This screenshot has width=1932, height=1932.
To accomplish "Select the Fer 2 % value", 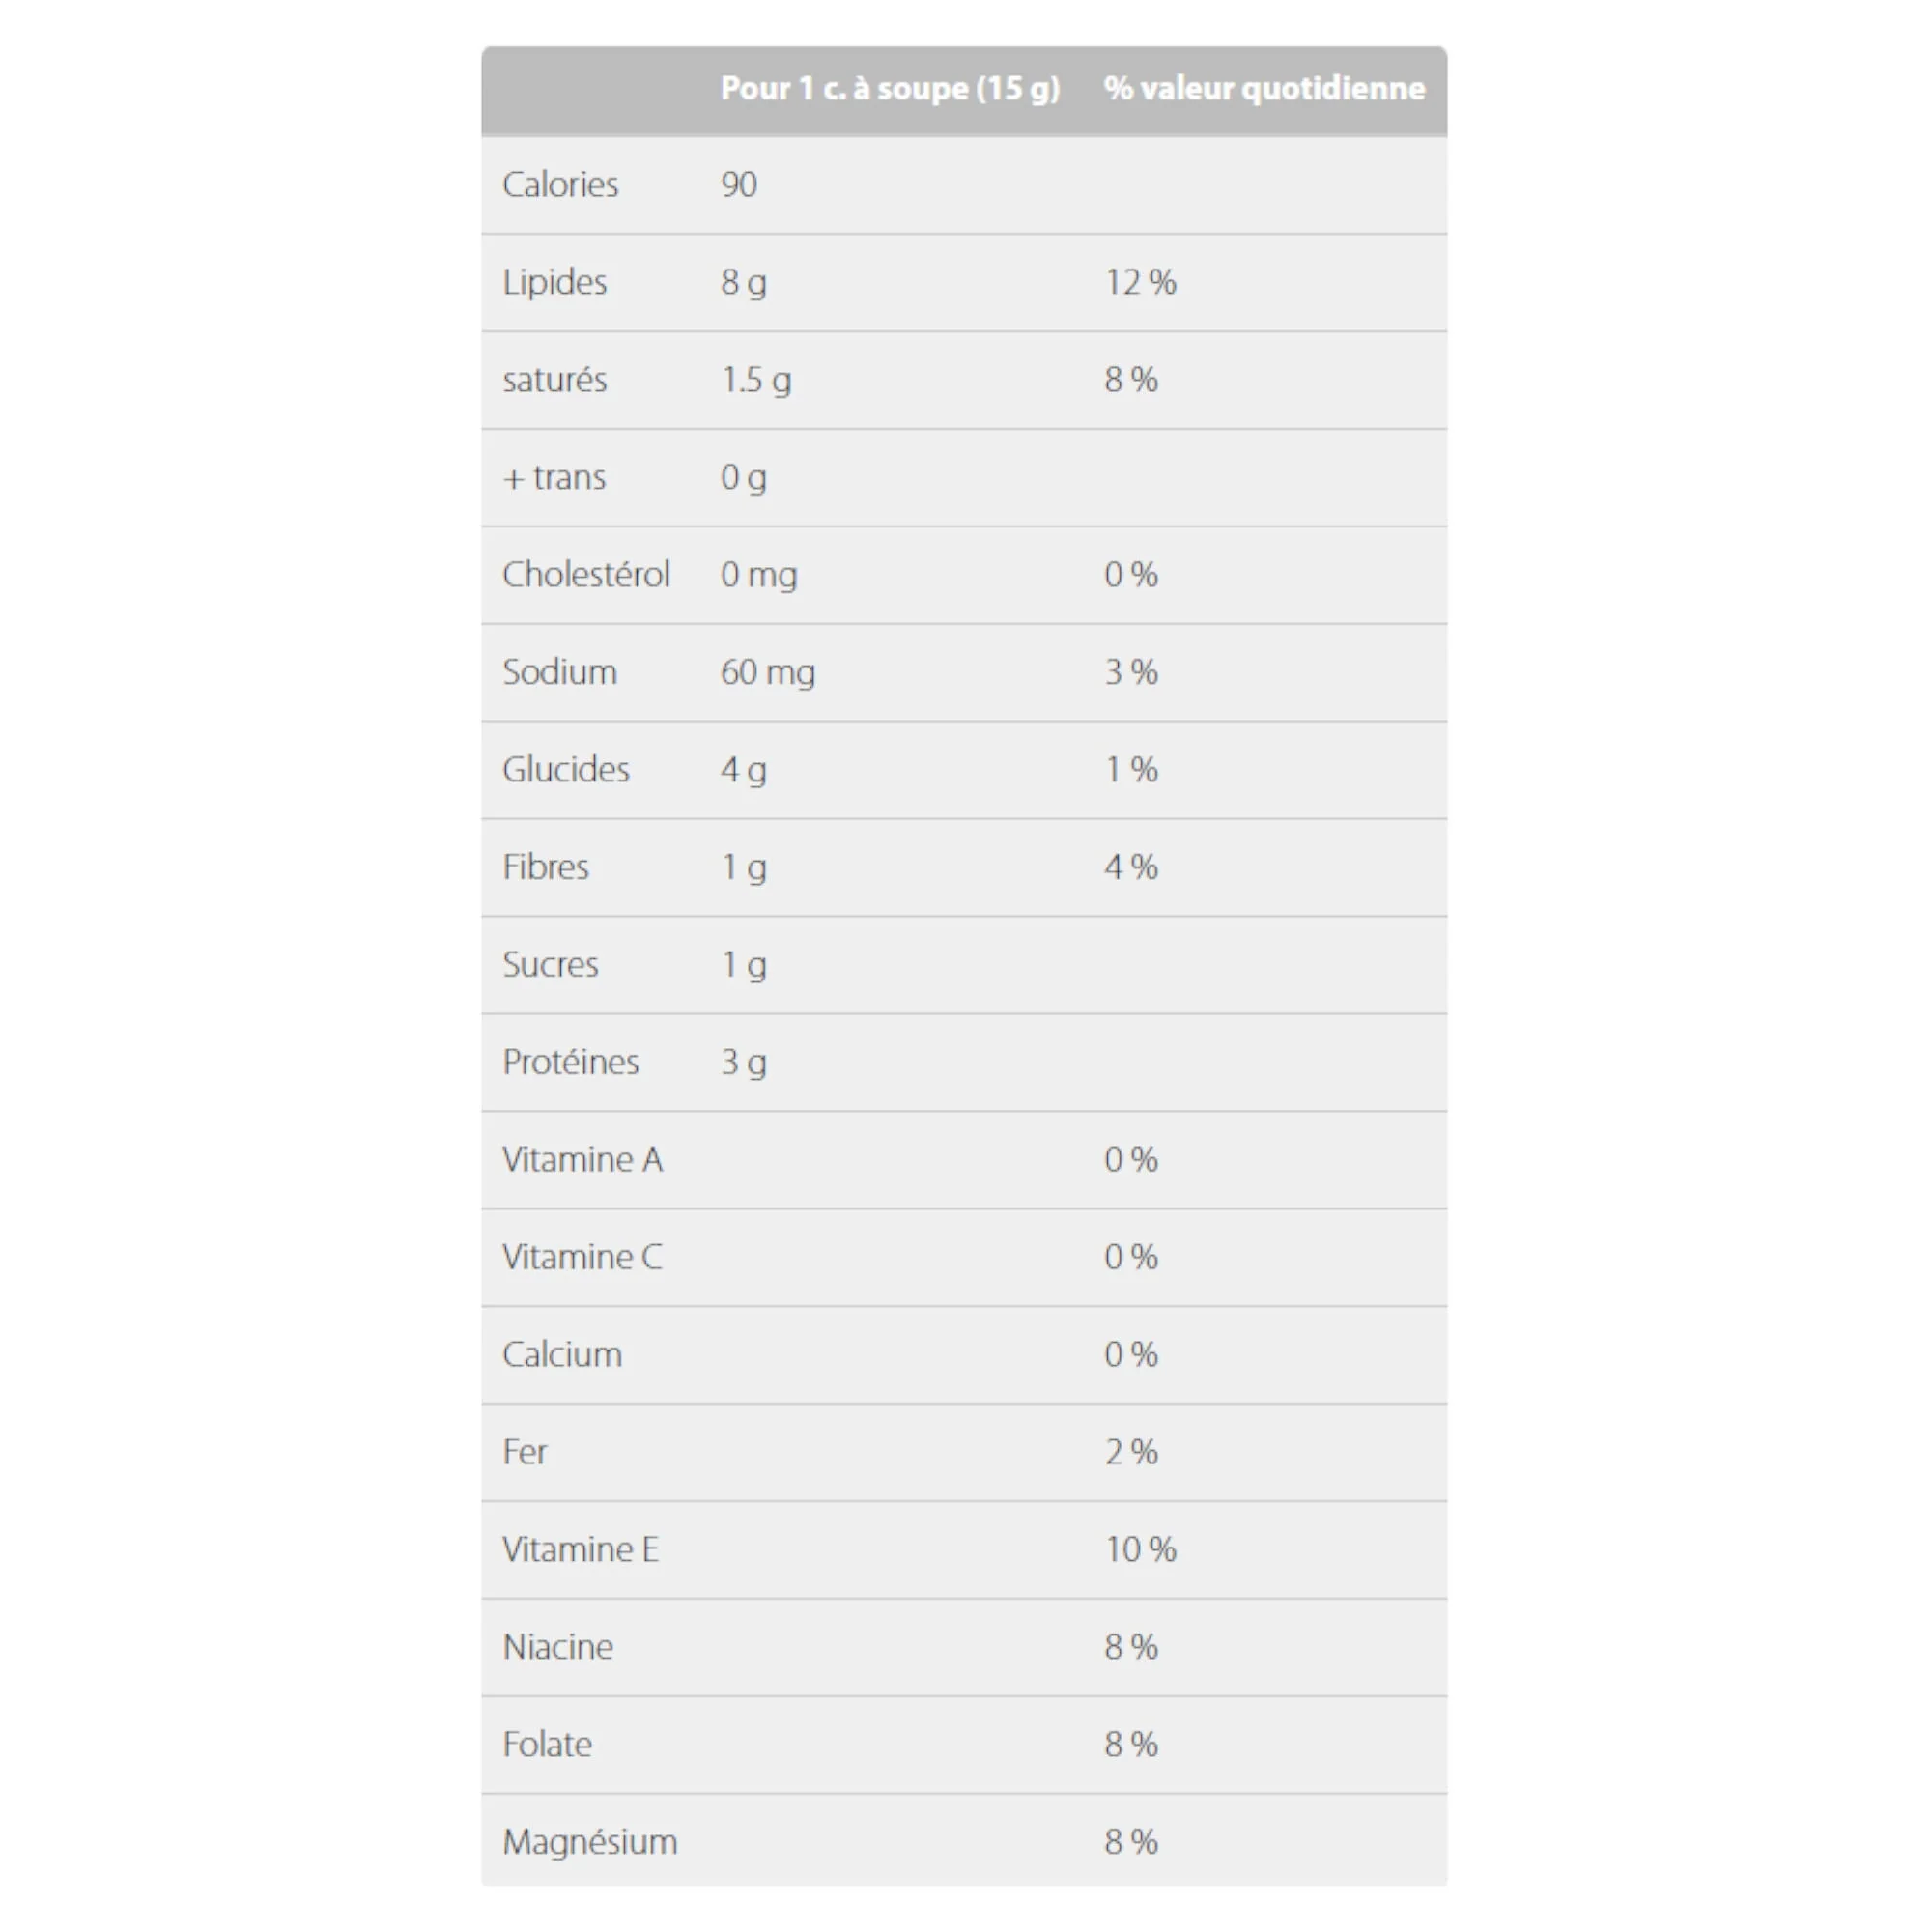I will pyautogui.click(x=1131, y=1452).
